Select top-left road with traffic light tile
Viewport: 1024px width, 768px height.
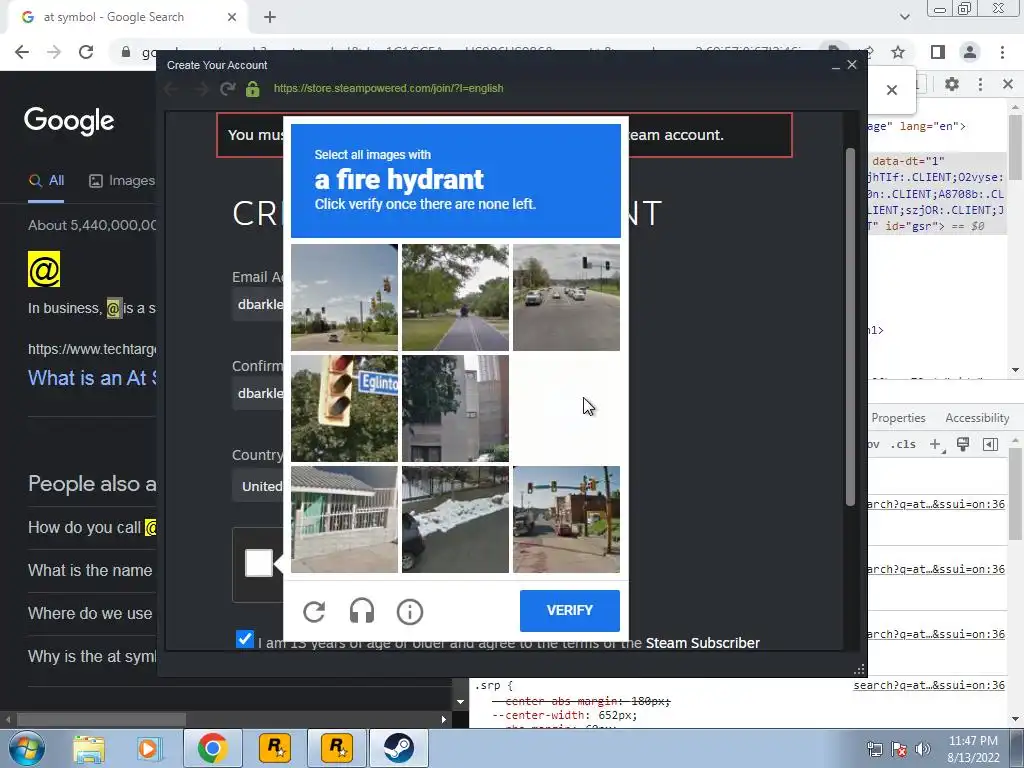click(344, 297)
